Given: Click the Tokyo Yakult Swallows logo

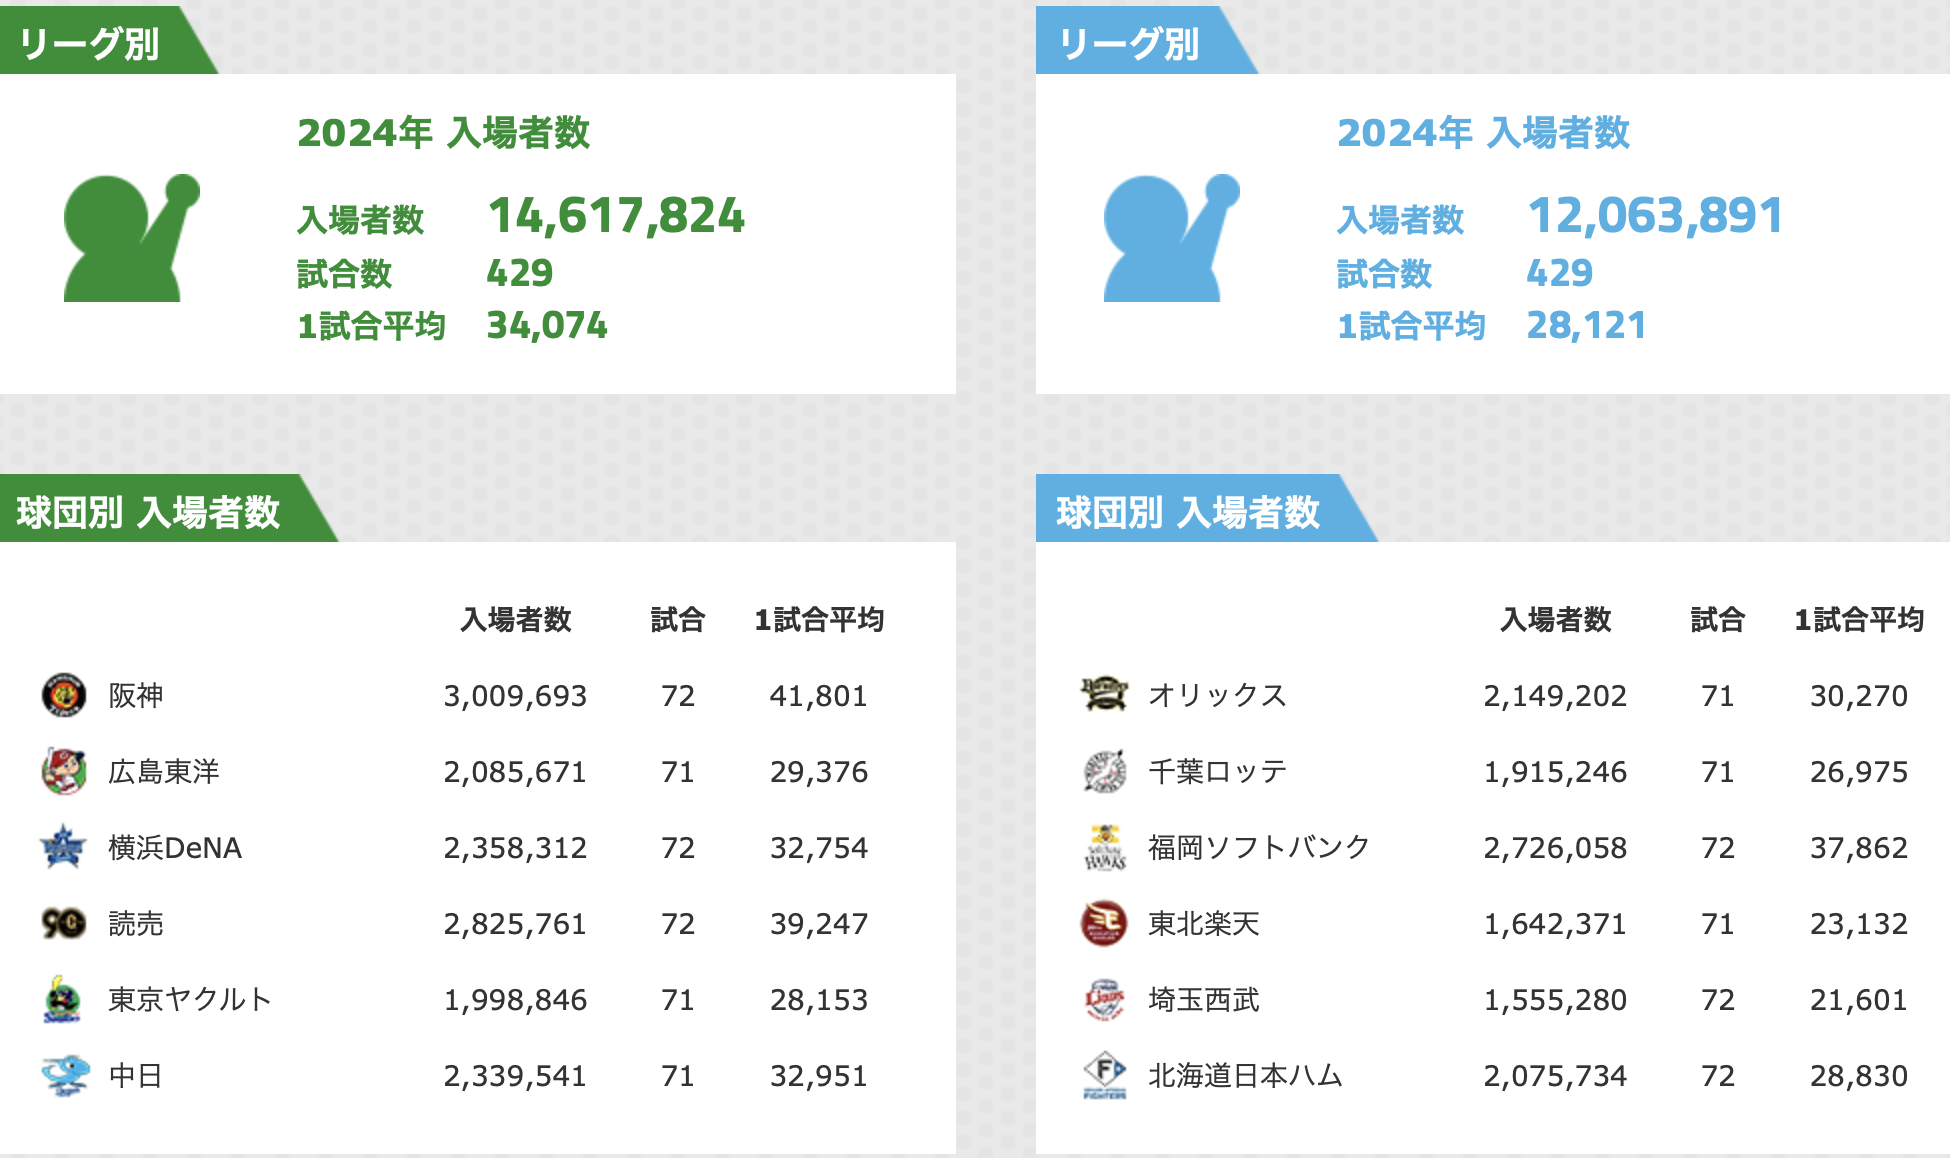Looking at the screenshot, I should [64, 999].
